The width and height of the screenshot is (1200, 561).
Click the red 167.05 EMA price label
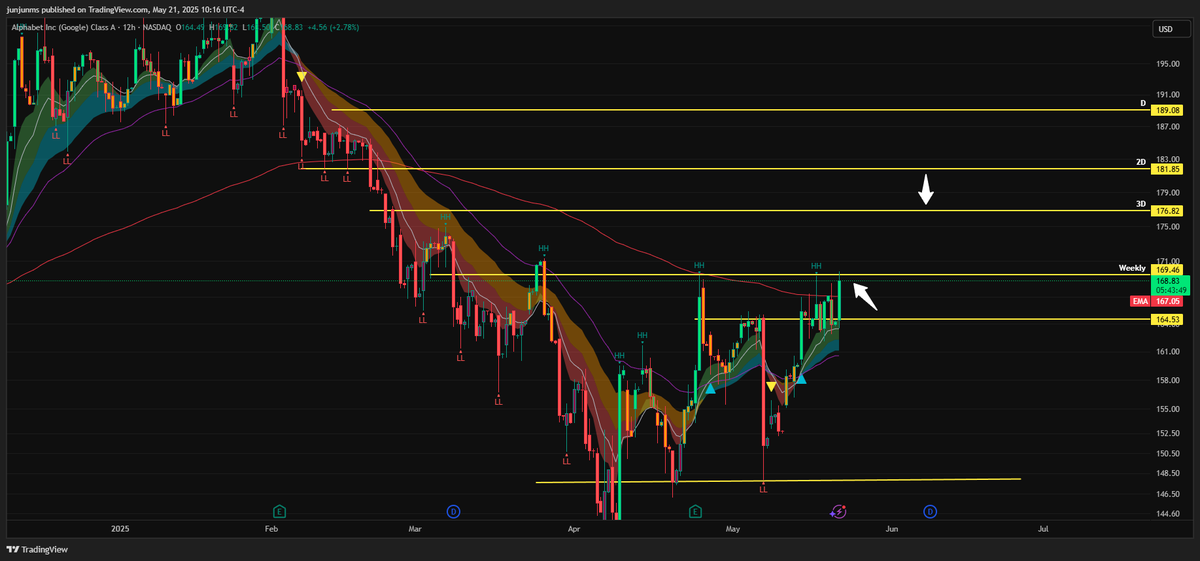pos(1169,300)
